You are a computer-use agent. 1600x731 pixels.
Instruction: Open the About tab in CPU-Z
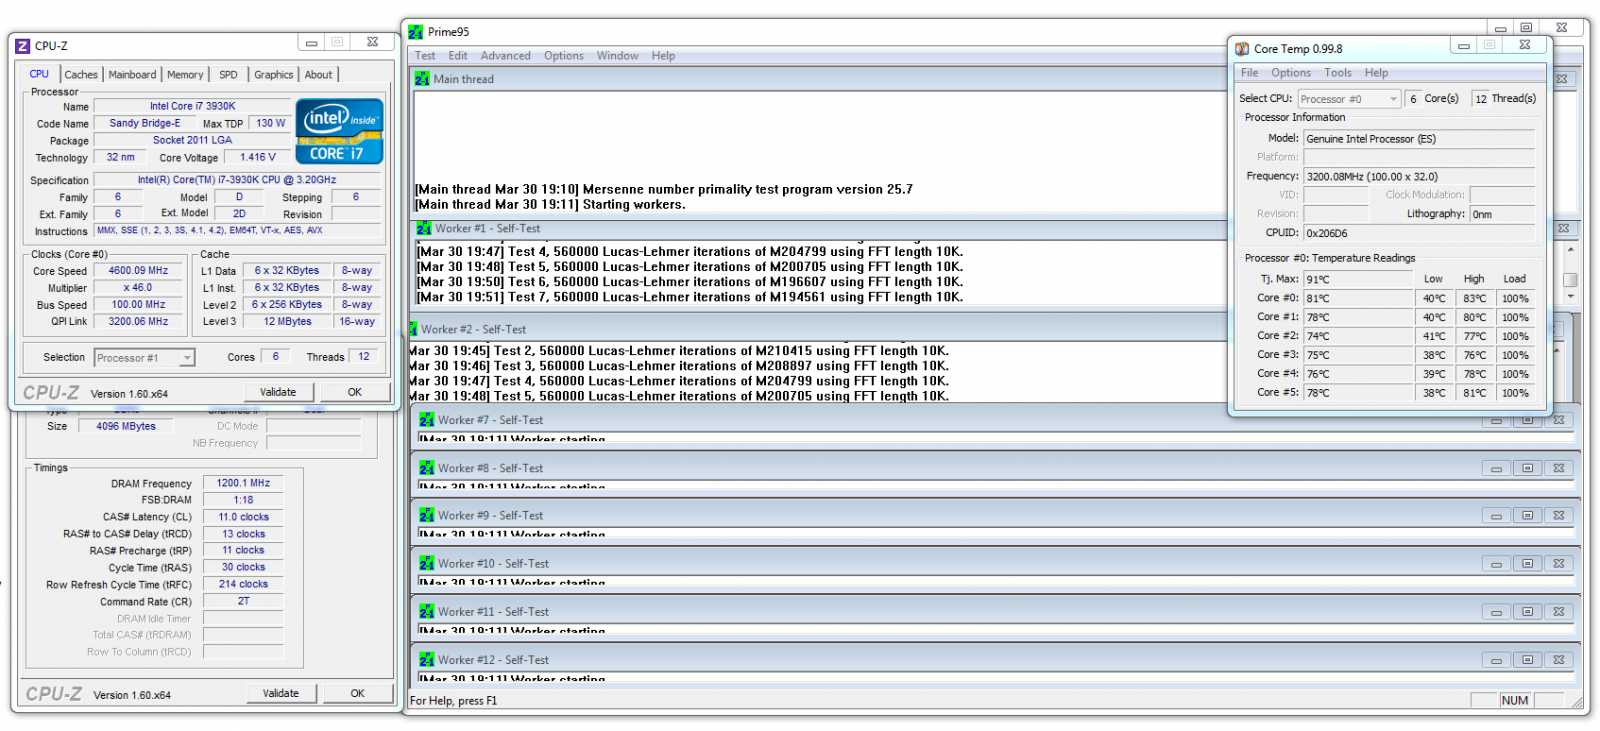coord(318,75)
